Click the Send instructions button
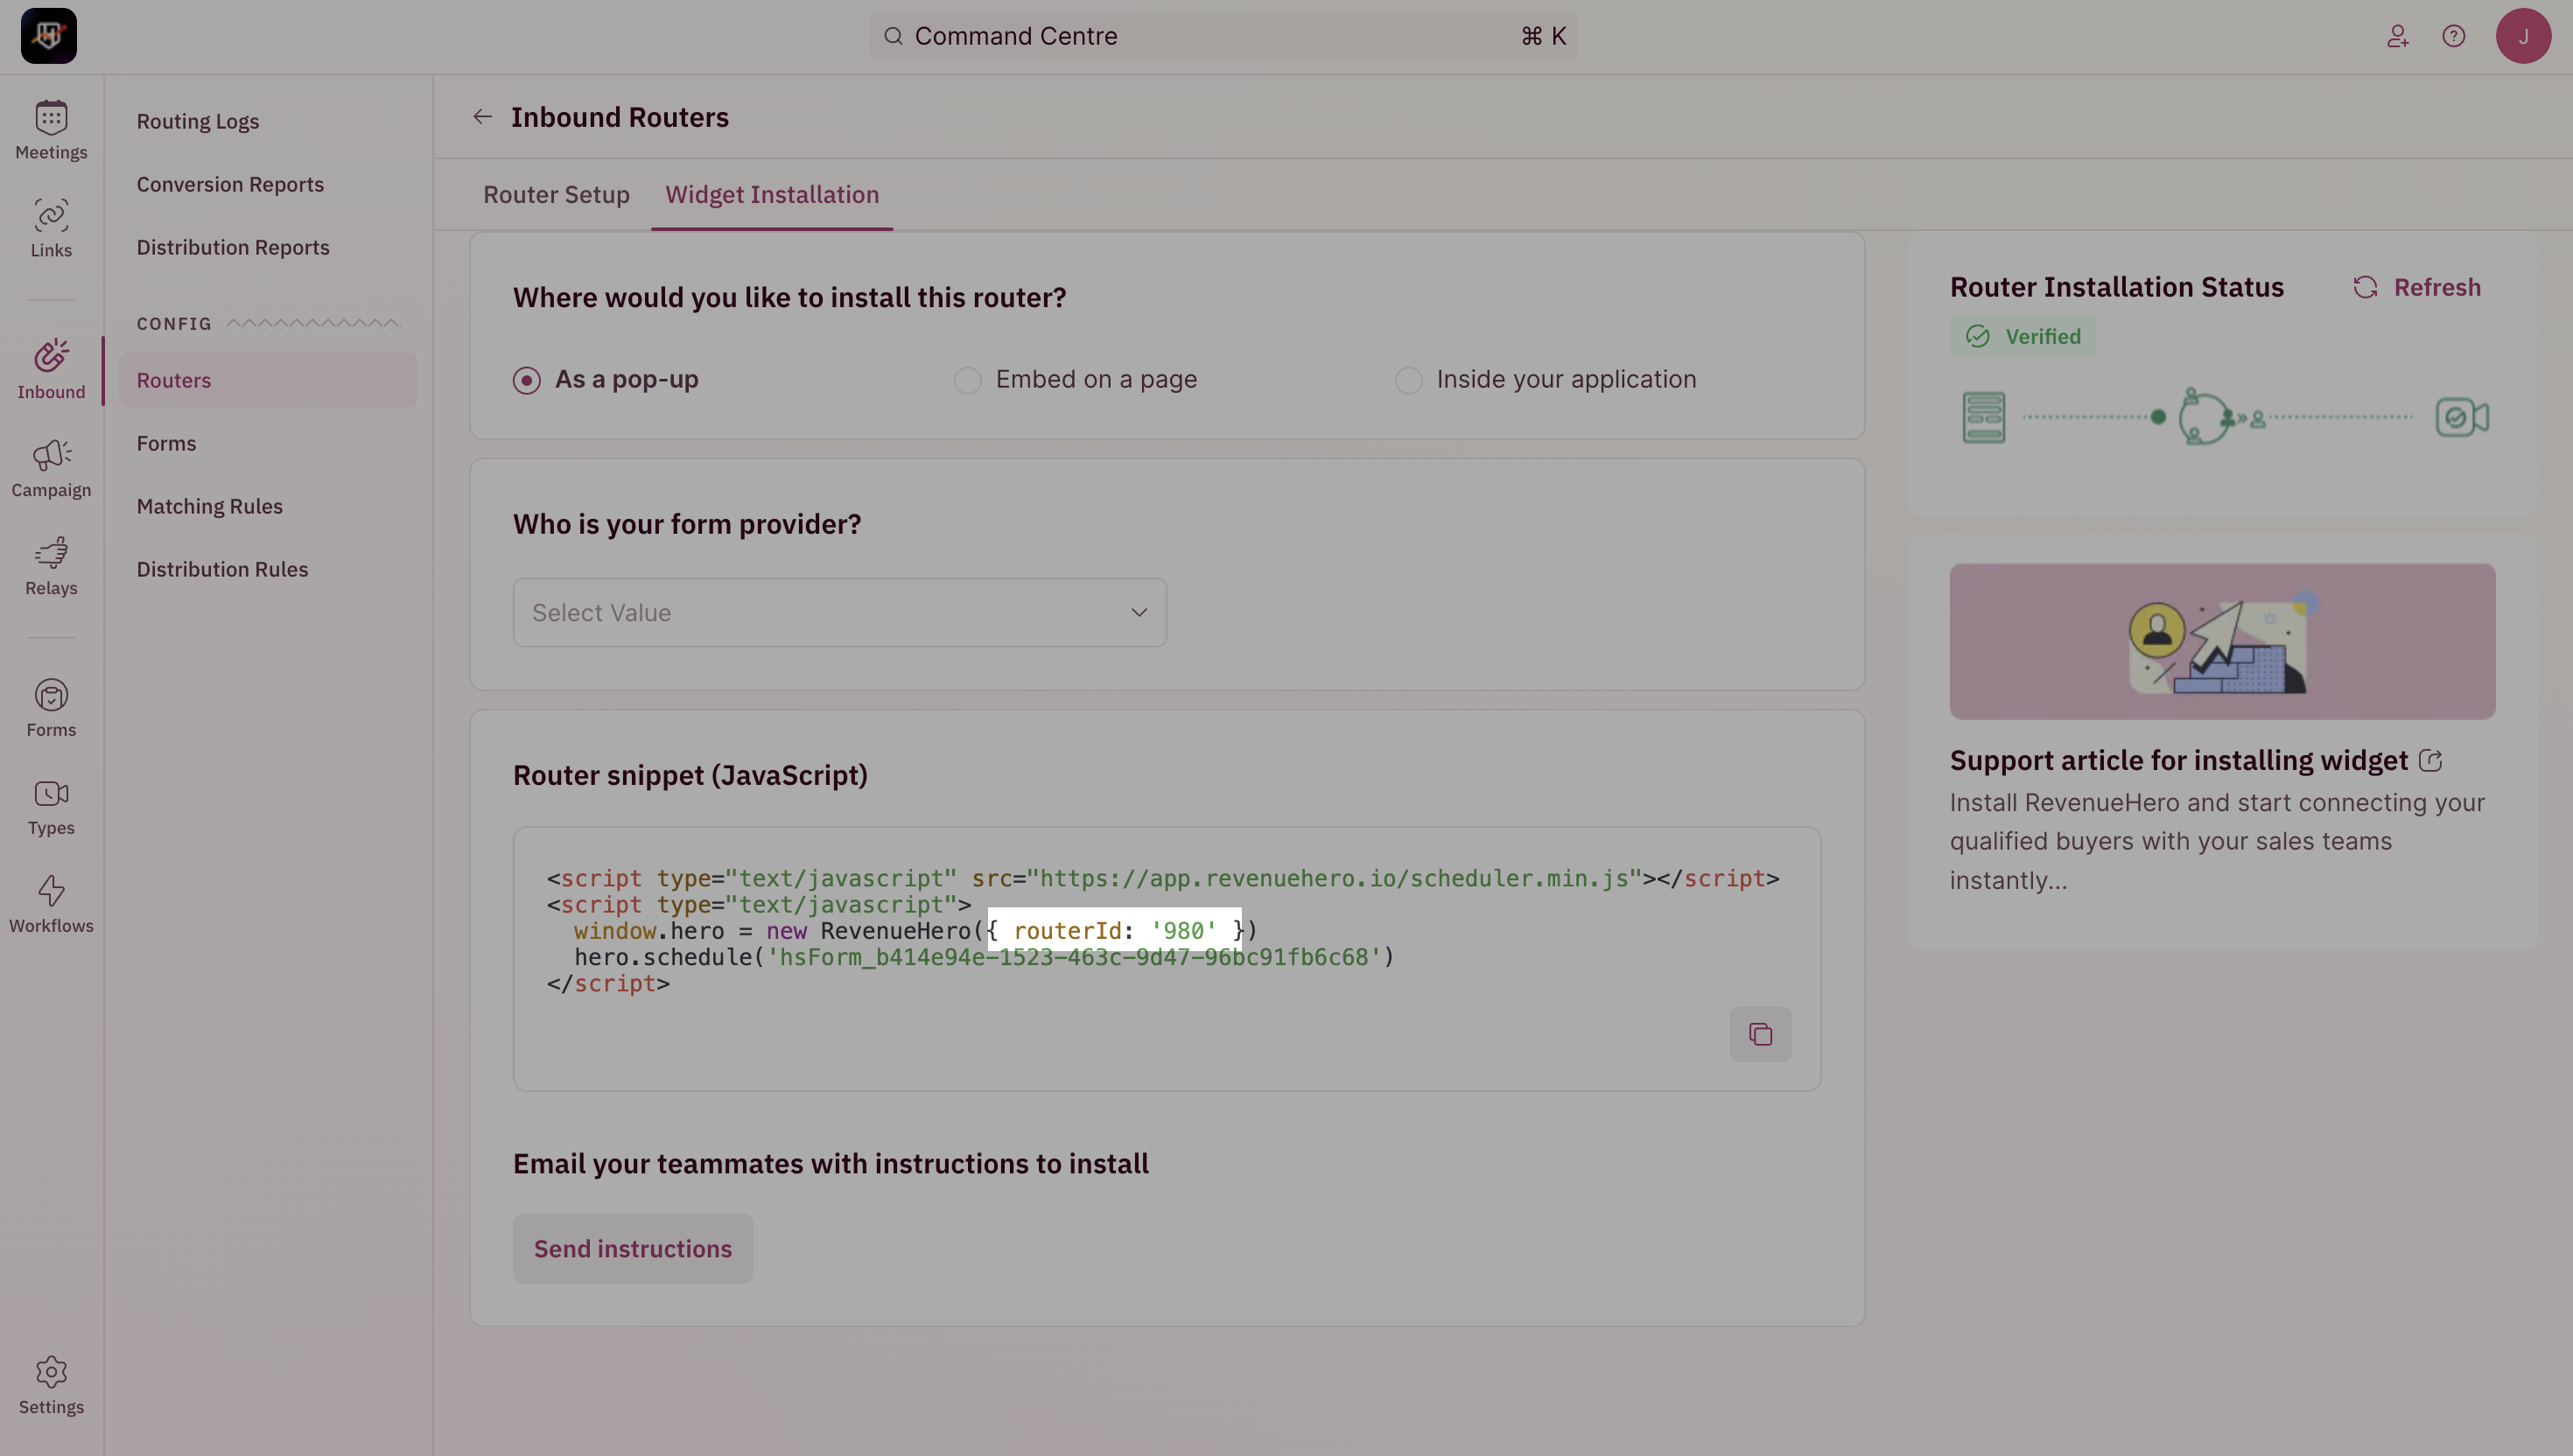2573x1456 pixels. pyautogui.click(x=632, y=1249)
